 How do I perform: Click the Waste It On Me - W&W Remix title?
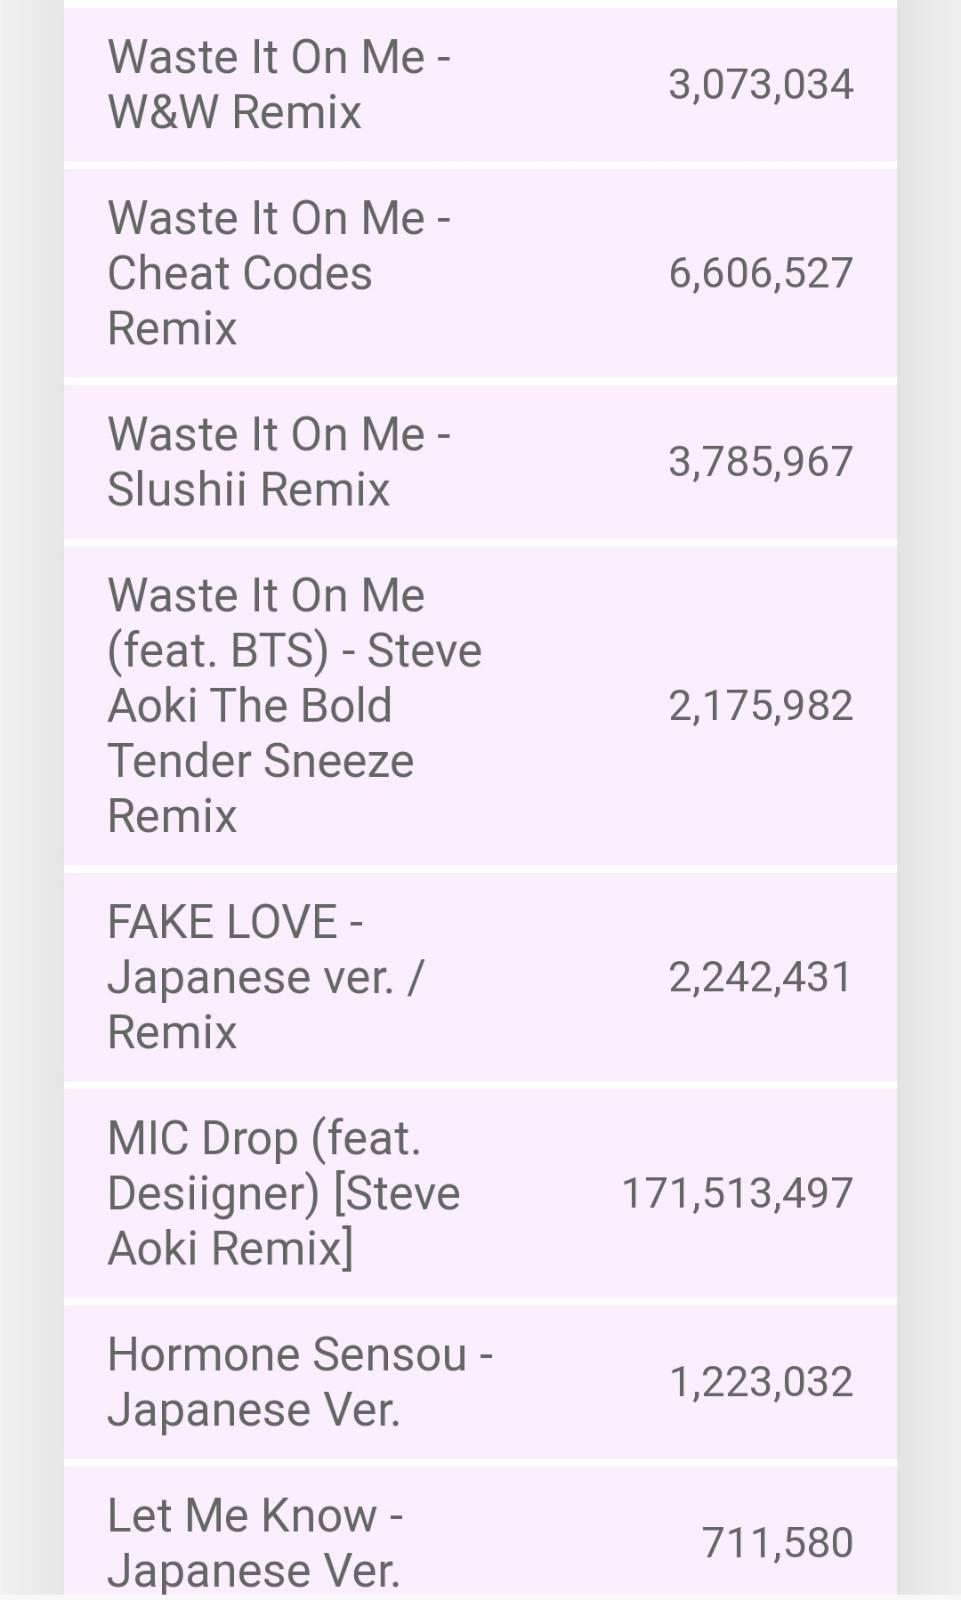point(279,84)
